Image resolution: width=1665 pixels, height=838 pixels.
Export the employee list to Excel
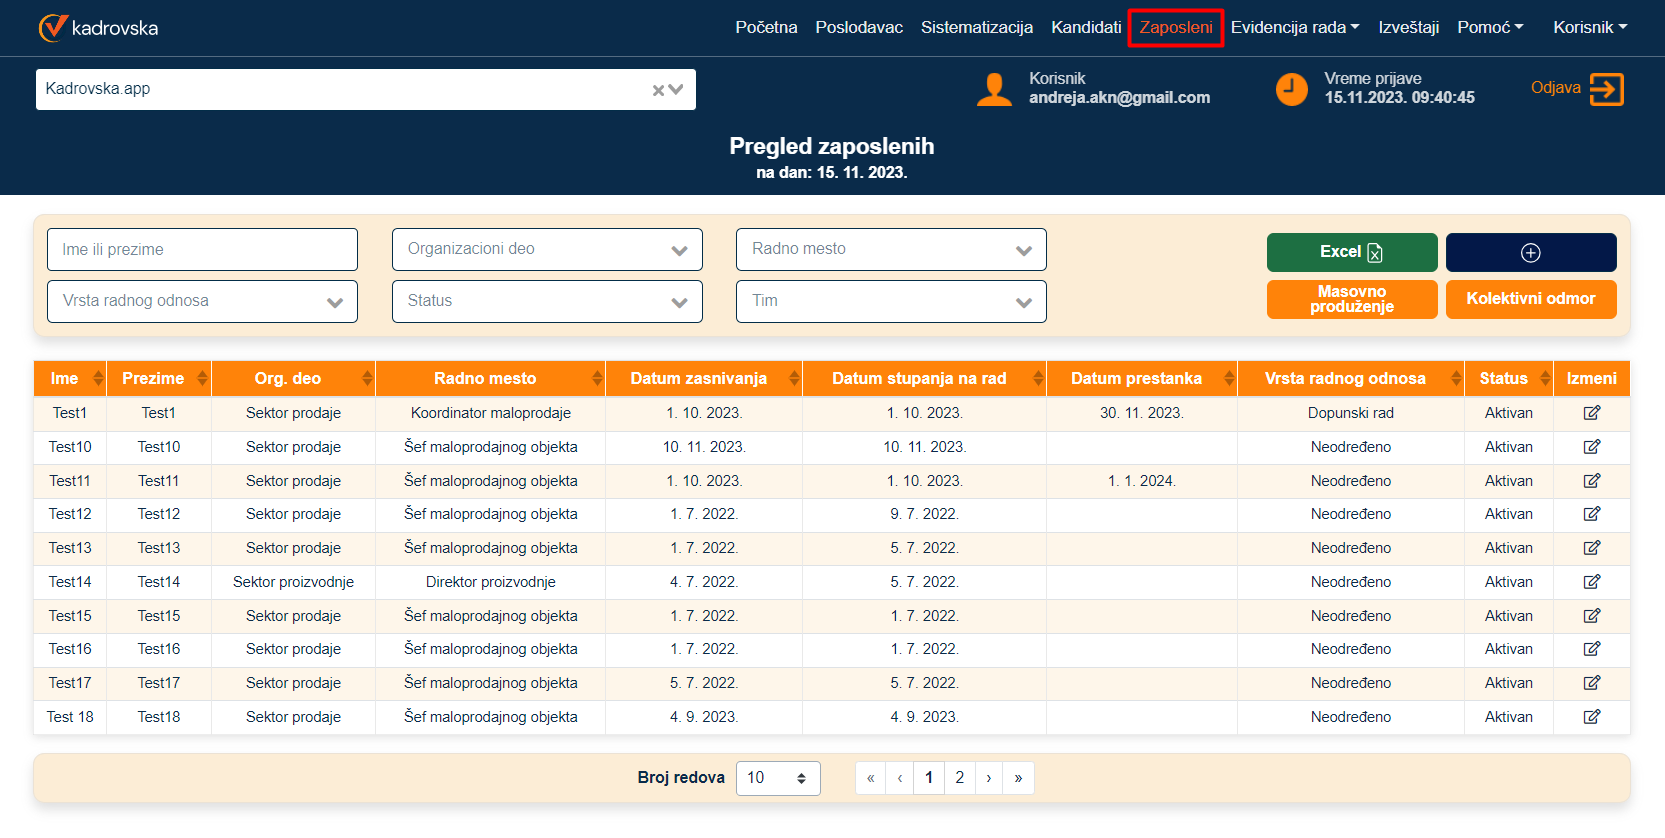1351,253
